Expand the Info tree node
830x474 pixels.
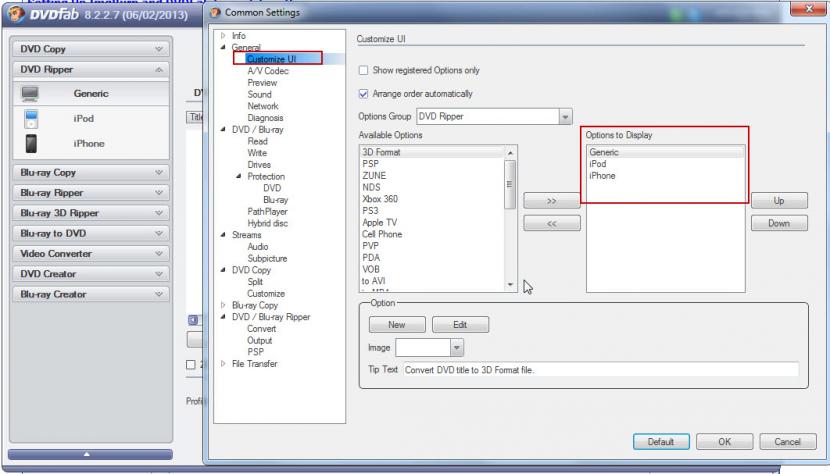tap(223, 35)
